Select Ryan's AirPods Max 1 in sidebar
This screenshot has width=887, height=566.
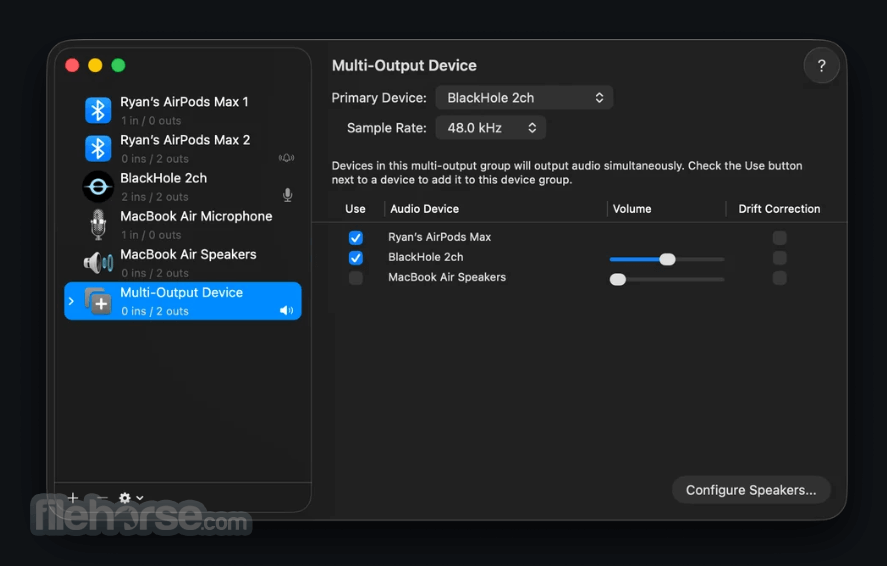183,110
